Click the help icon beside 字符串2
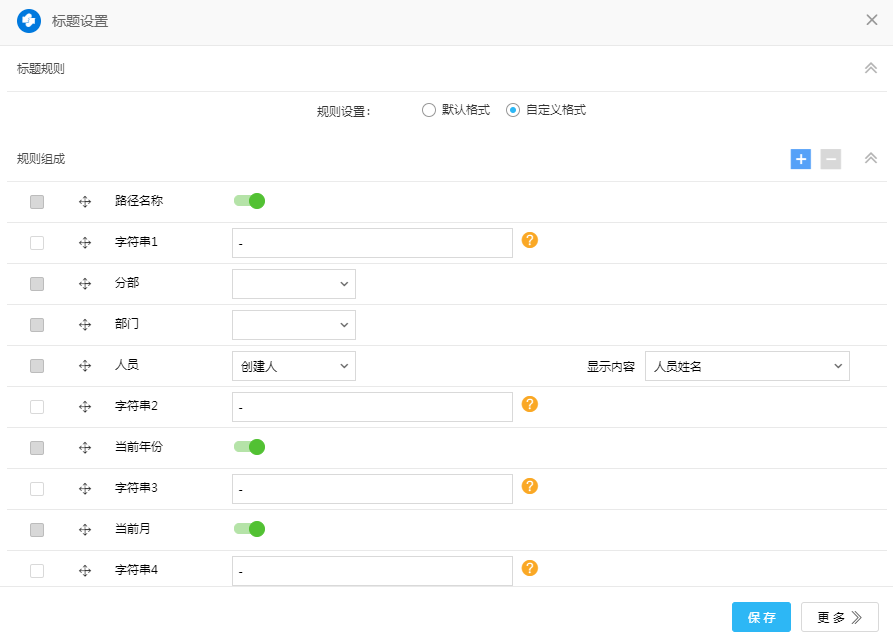 click(530, 404)
